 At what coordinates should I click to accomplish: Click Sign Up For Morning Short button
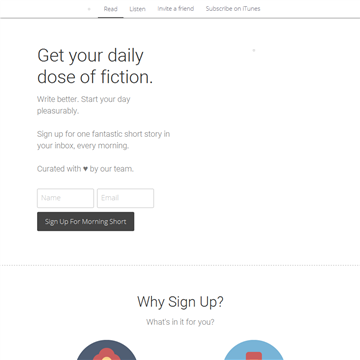[x=86, y=221]
